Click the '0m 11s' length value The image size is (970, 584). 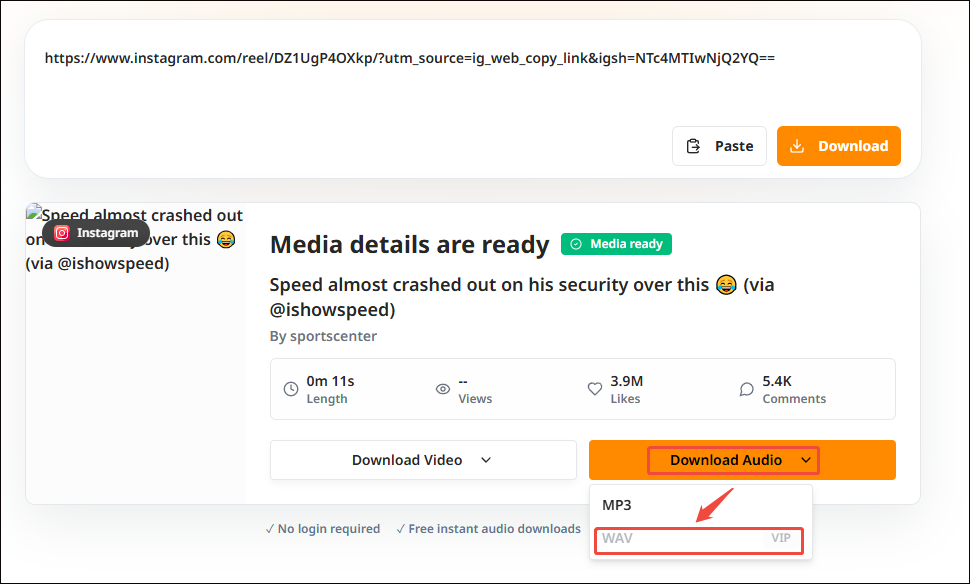[330, 381]
